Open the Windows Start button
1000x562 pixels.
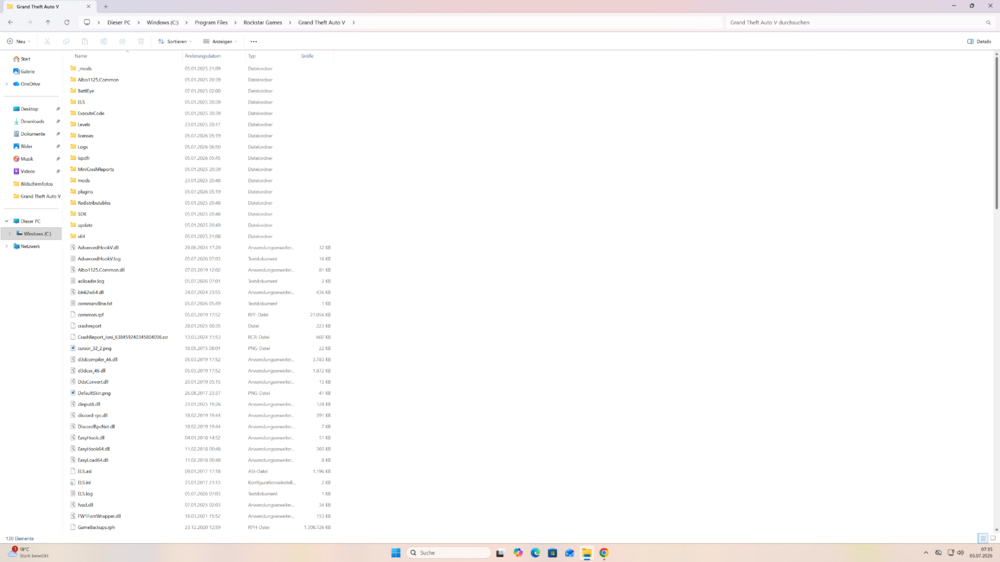coord(395,553)
